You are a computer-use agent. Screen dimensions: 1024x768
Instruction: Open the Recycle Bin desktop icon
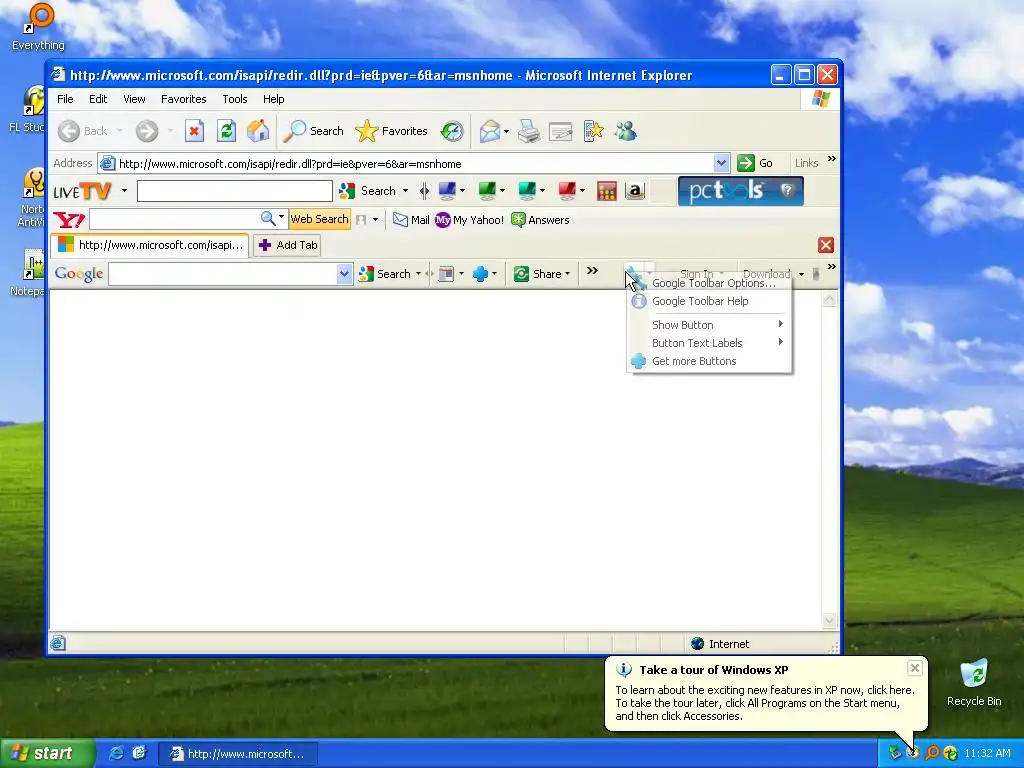coord(974,682)
